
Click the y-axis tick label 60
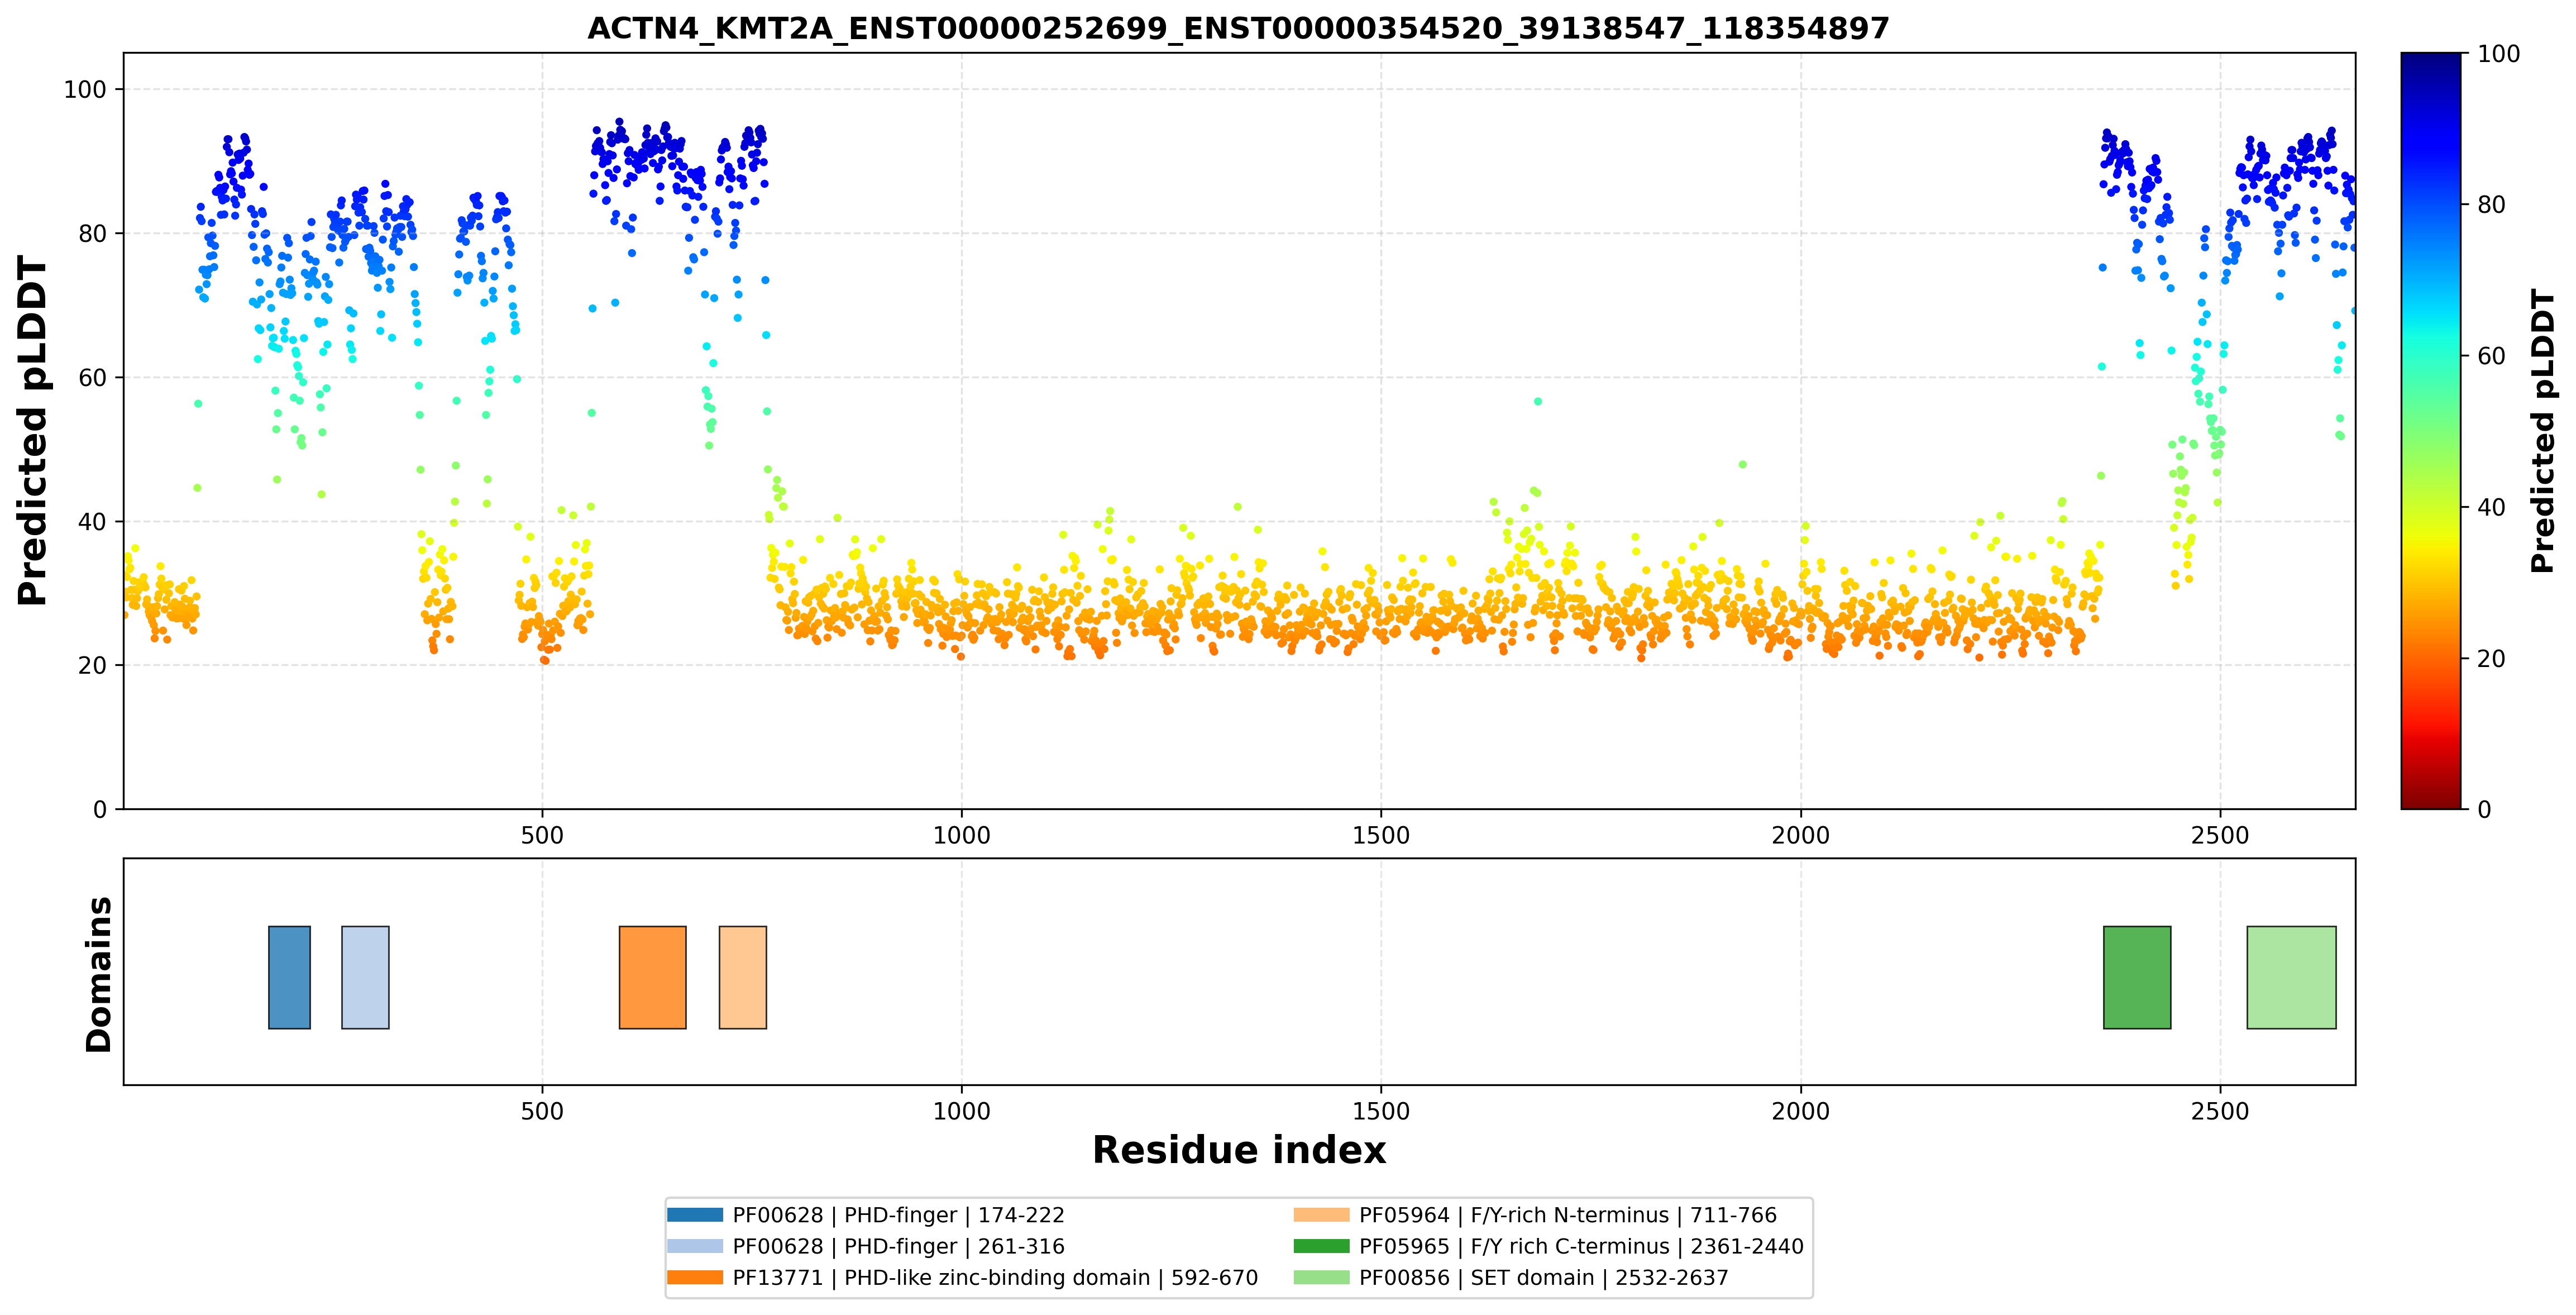92,378
